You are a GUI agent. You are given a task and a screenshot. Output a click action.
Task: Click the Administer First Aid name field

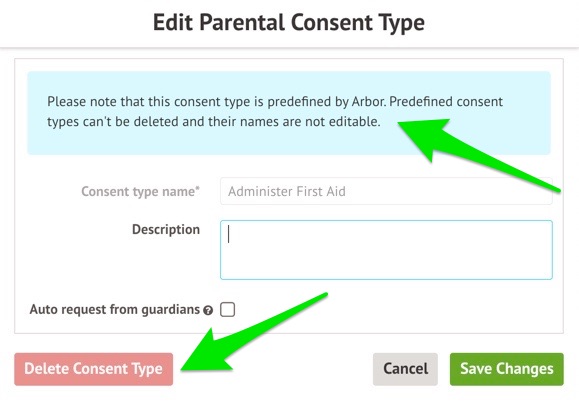386,191
